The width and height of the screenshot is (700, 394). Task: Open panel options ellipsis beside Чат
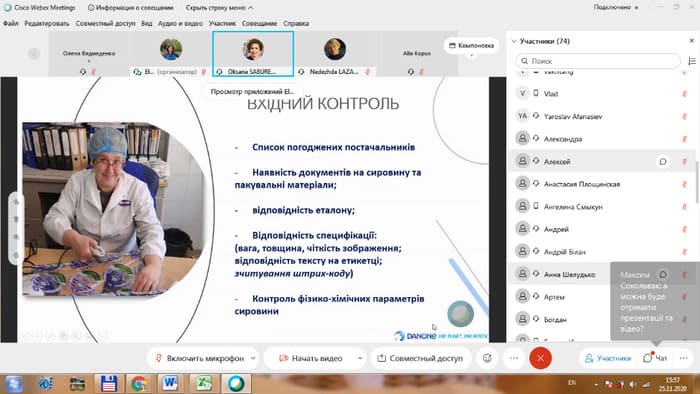click(x=683, y=358)
